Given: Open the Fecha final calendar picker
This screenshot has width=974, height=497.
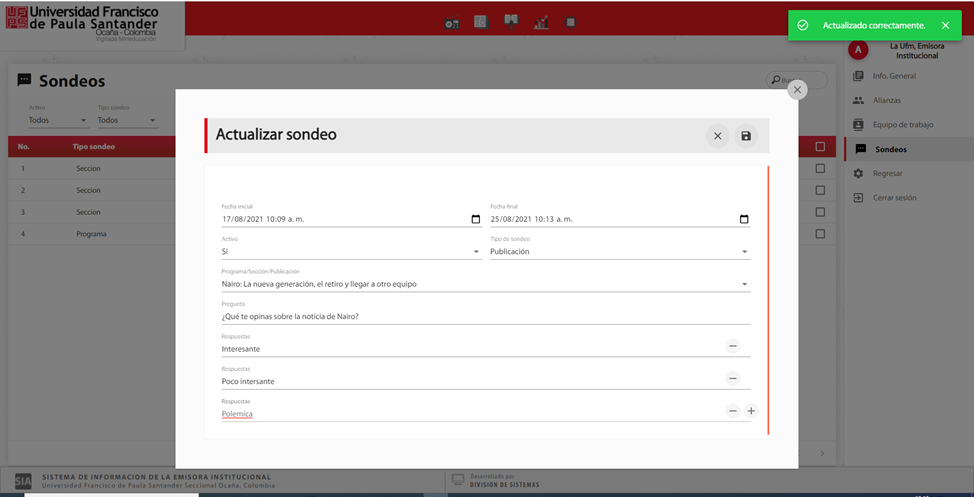Looking at the screenshot, I should tap(744, 219).
